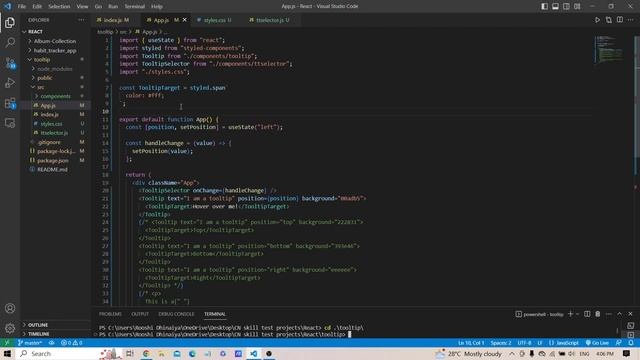Click the remote window indicator in status bar
This screenshot has height=360, width=640.
tap(7, 342)
